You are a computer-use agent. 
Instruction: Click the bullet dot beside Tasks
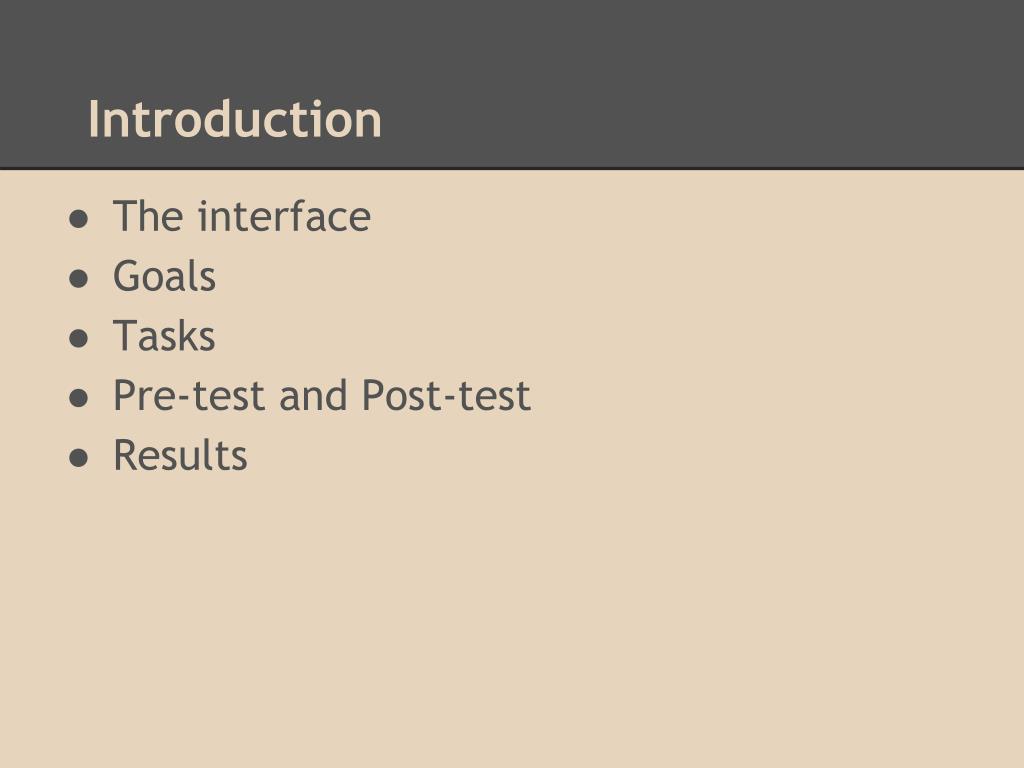click(x=78, y=338)
